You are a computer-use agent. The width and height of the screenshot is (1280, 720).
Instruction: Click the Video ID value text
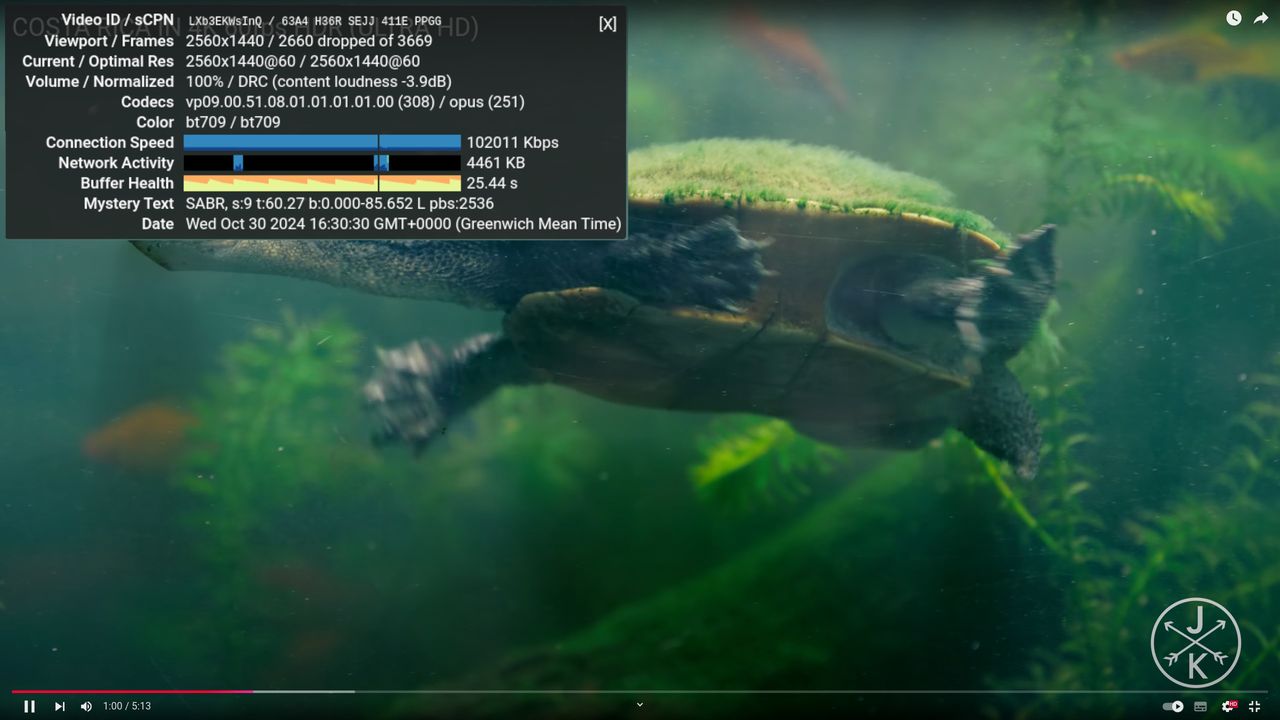(x=315, y=21)
